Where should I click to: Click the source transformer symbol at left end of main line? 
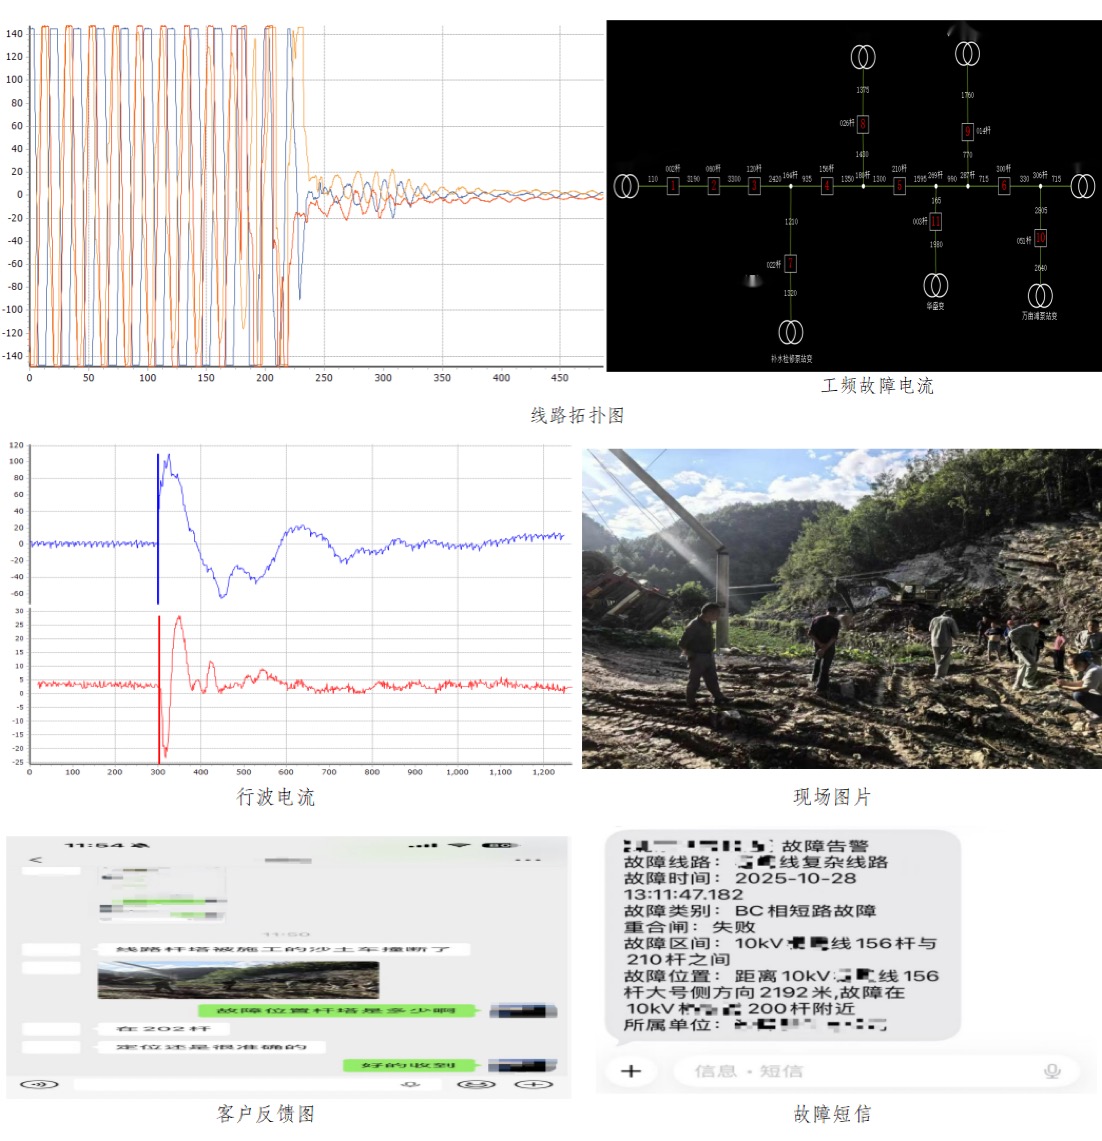coord(626,186)
